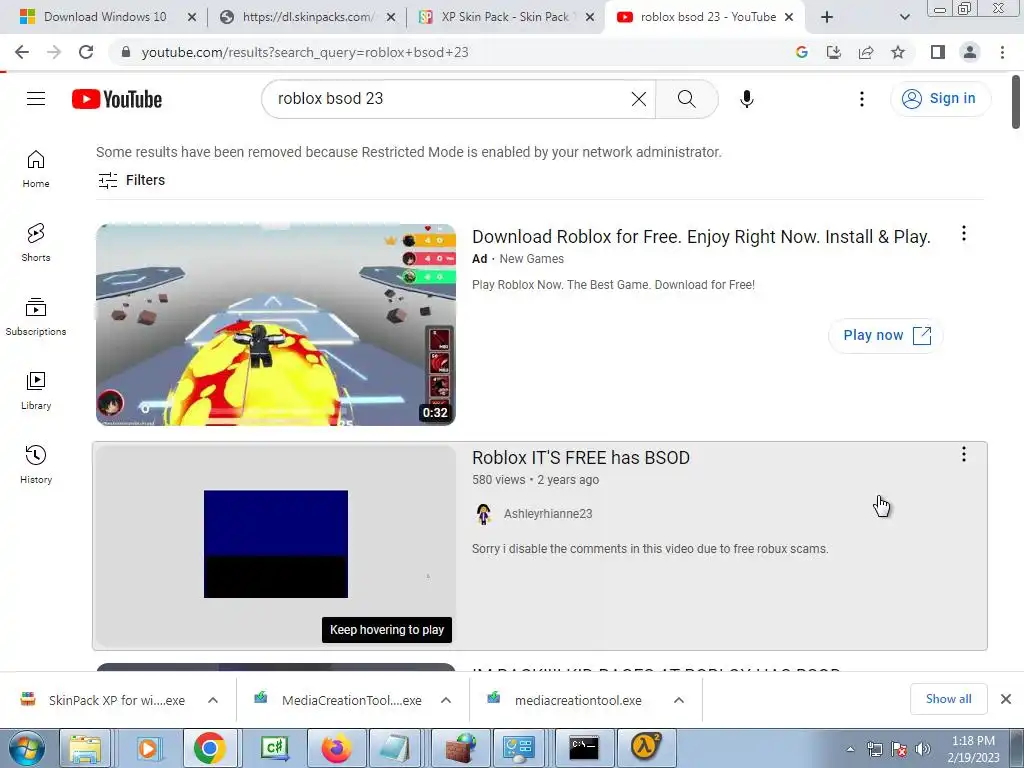Open the search Filters panel
The width and height of the screenshot is (1024, 768).
coord(131,180)
